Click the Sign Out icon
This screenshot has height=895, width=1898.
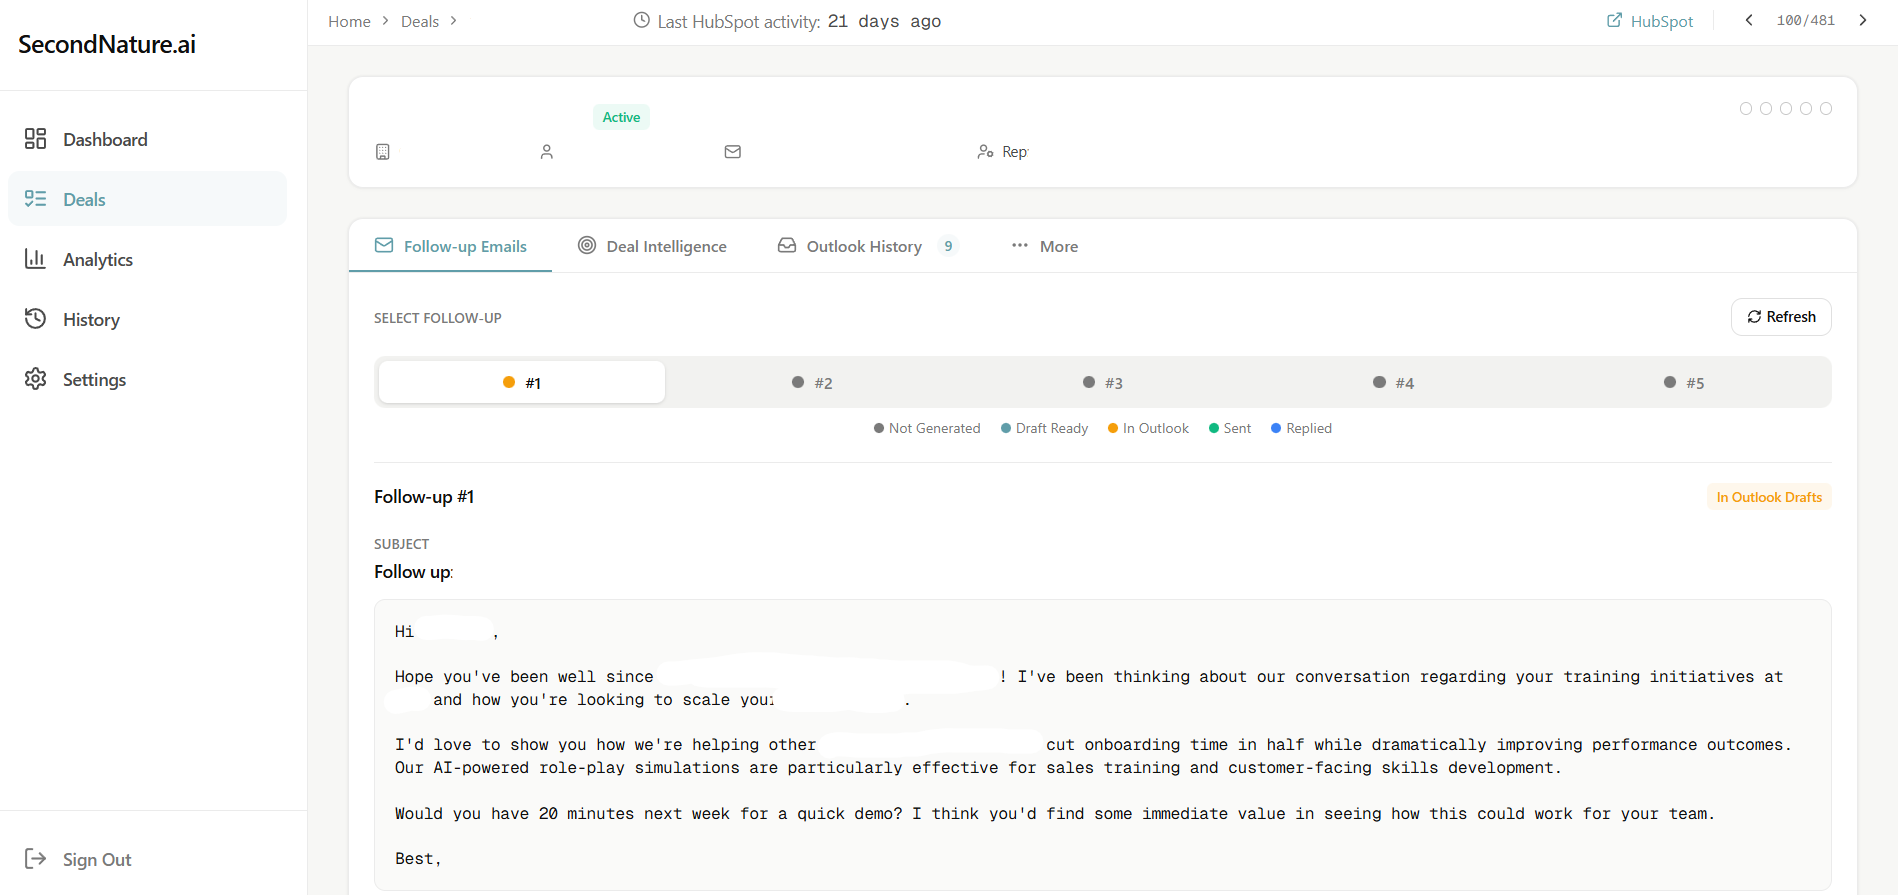pyautogui.click(x=35, y=859)
